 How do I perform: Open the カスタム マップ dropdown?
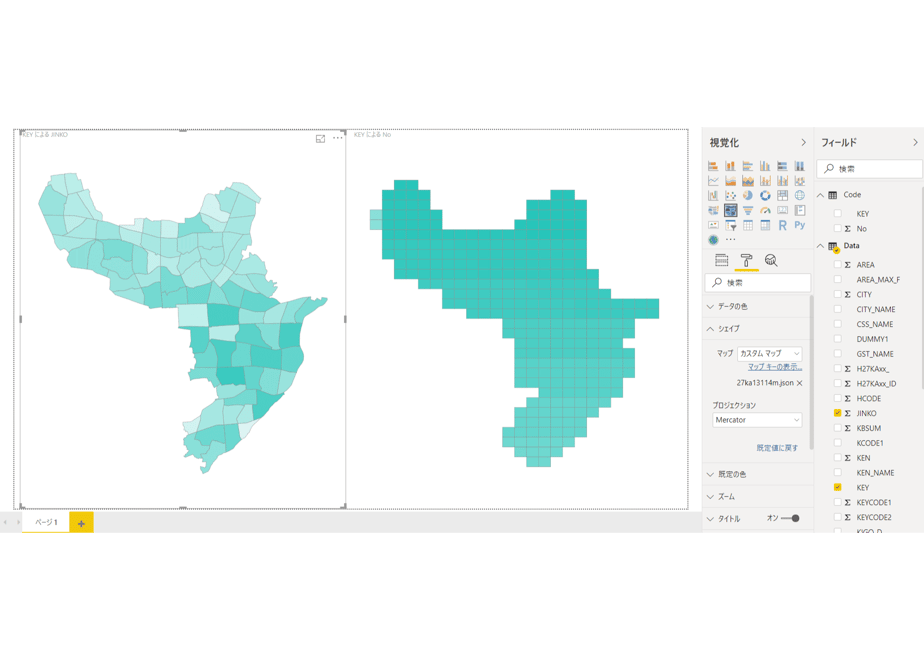pos(770,354)
